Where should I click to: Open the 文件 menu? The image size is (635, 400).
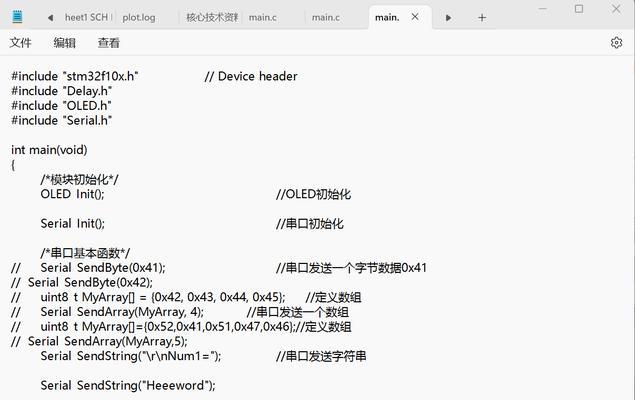(x=20, y=43)
